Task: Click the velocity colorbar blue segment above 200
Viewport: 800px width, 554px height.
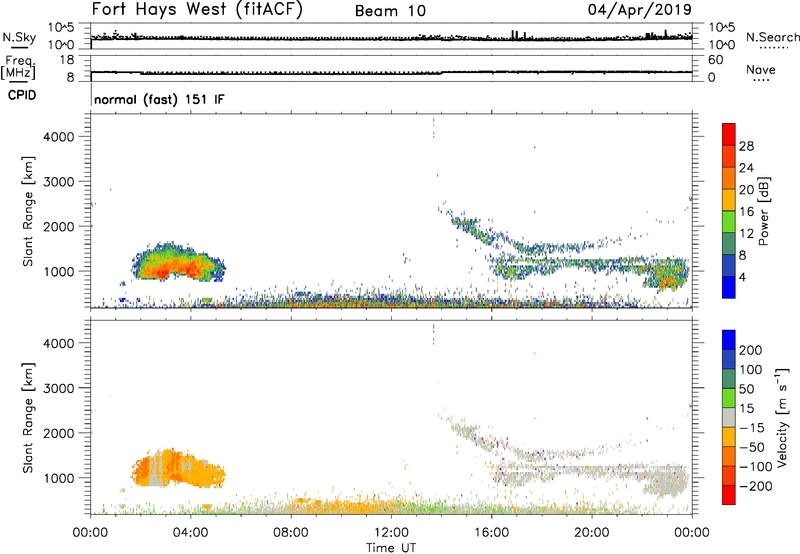Action: click(729, 339)
